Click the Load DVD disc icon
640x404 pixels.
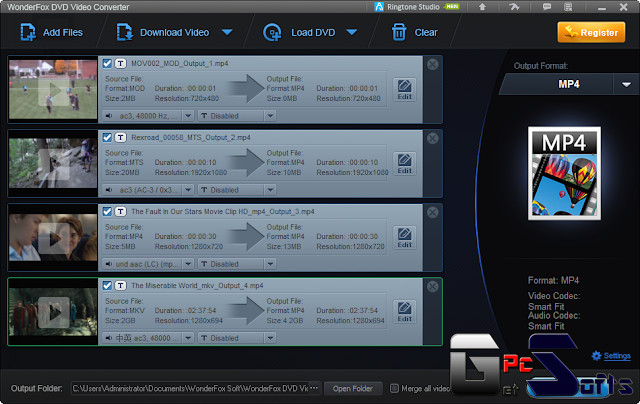(x=272, y=32)
